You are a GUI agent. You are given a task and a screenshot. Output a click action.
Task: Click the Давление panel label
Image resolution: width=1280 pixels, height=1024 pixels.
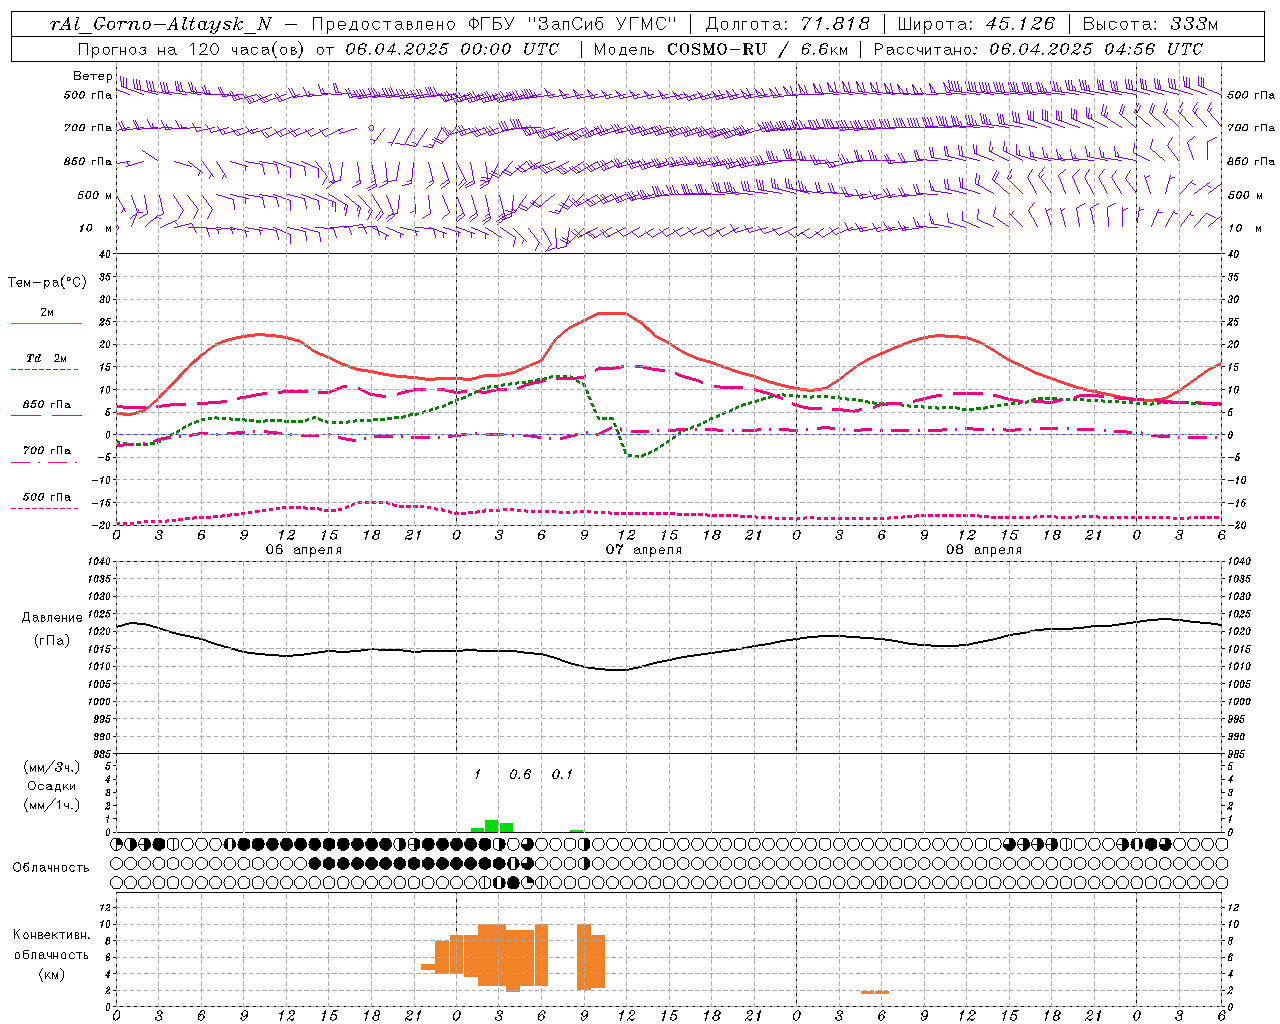pos(52,618)
